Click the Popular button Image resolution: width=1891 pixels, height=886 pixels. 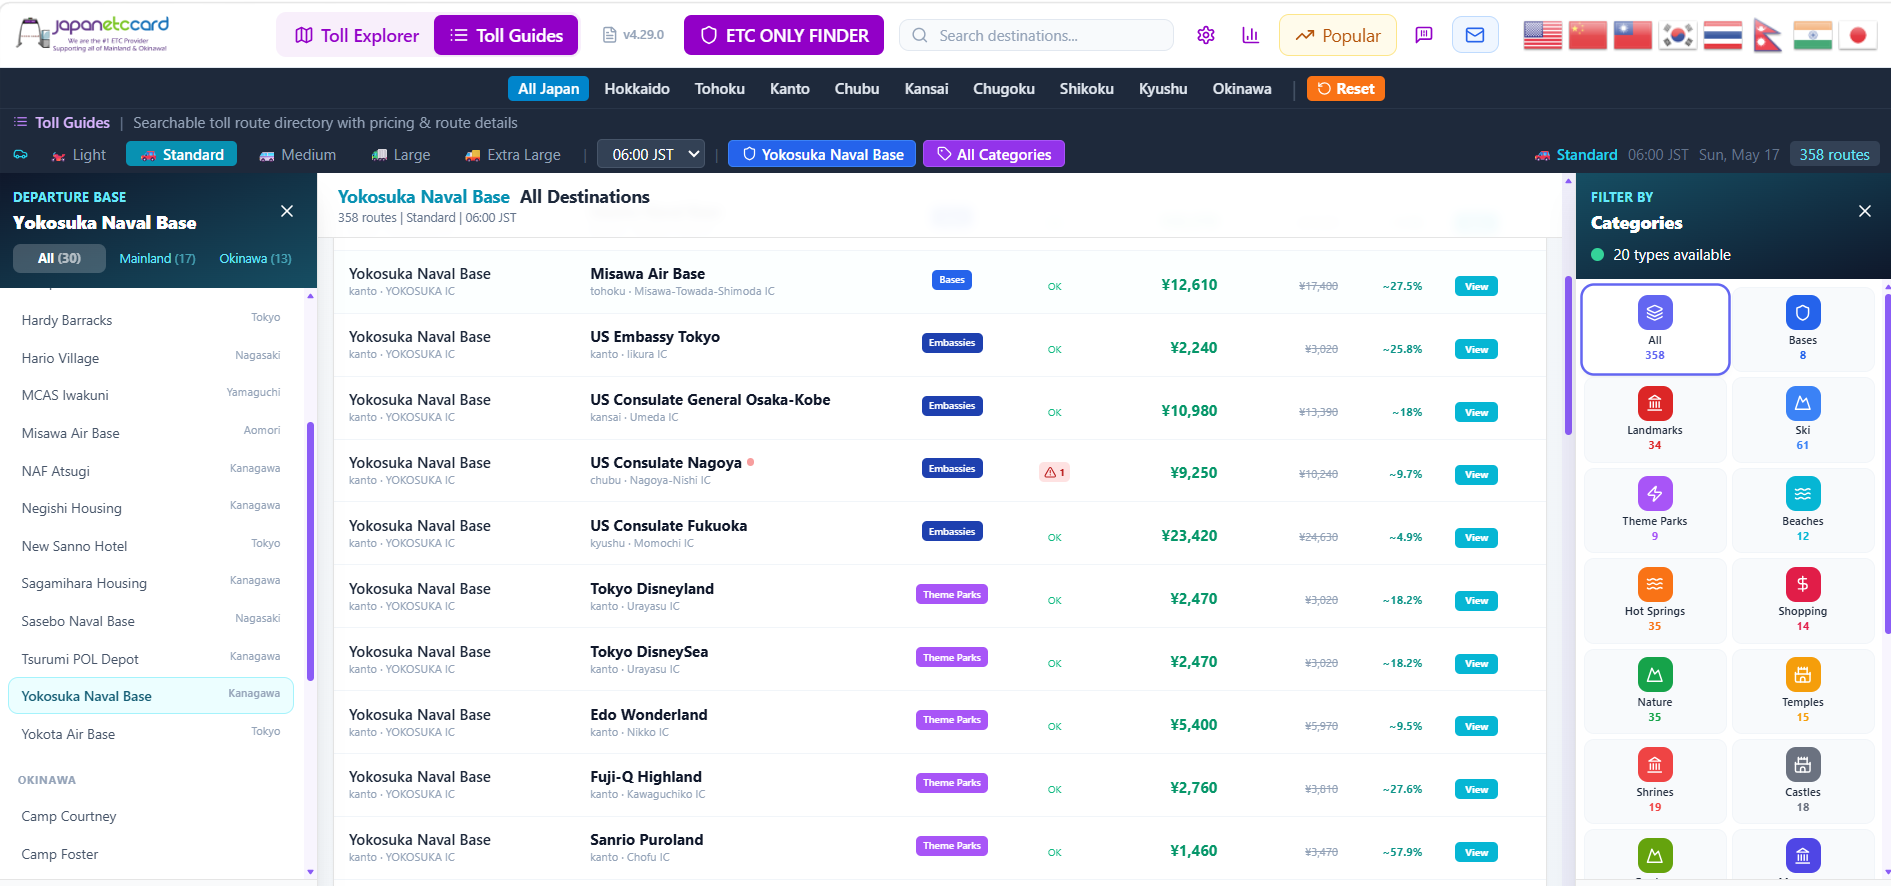1337,35
